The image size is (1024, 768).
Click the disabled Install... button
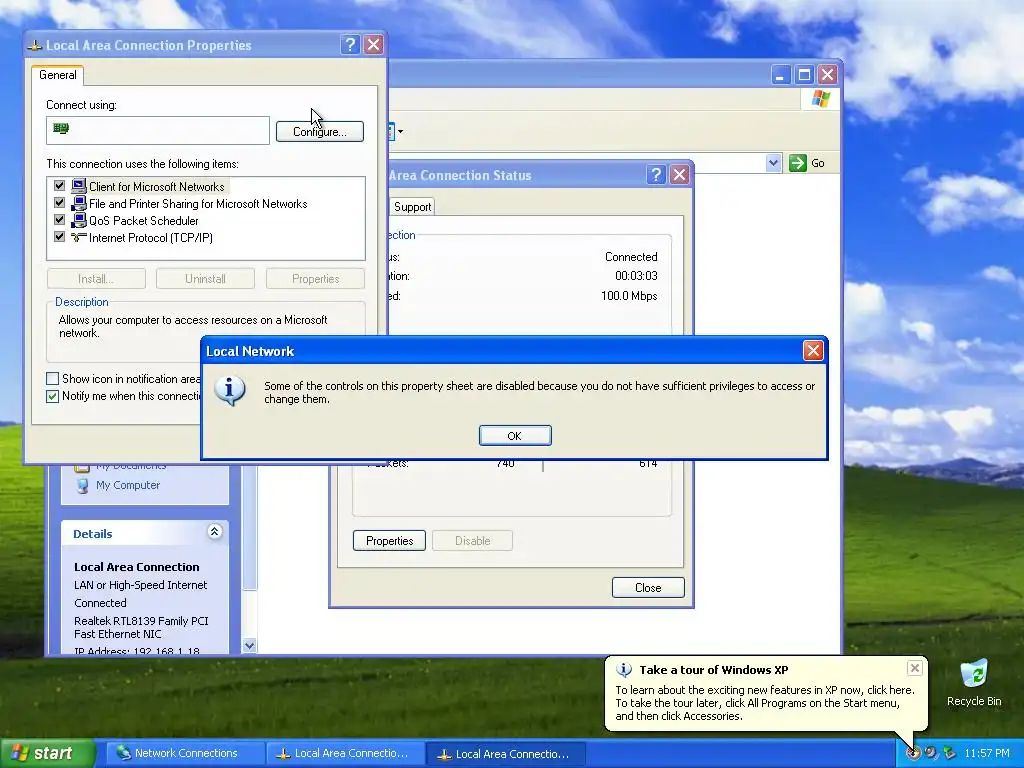click(x=96, y=279)
